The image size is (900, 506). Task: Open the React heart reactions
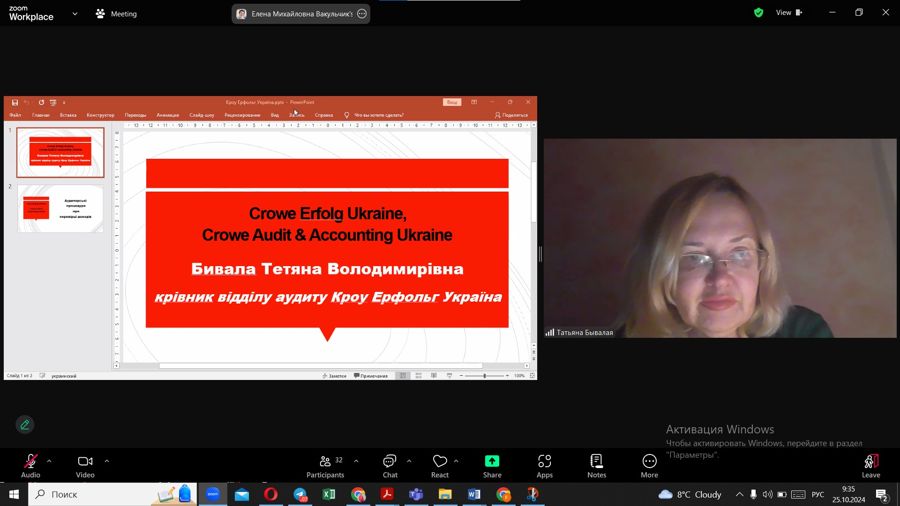point(440,465)
